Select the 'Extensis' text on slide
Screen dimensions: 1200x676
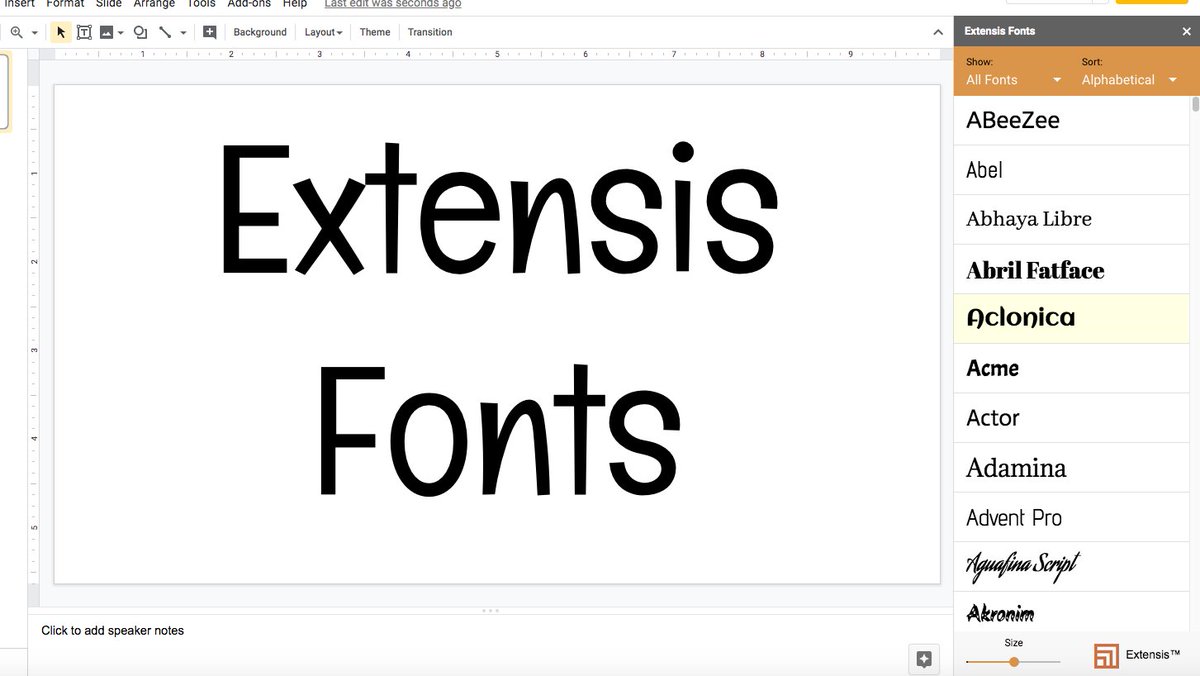point(498,209)
